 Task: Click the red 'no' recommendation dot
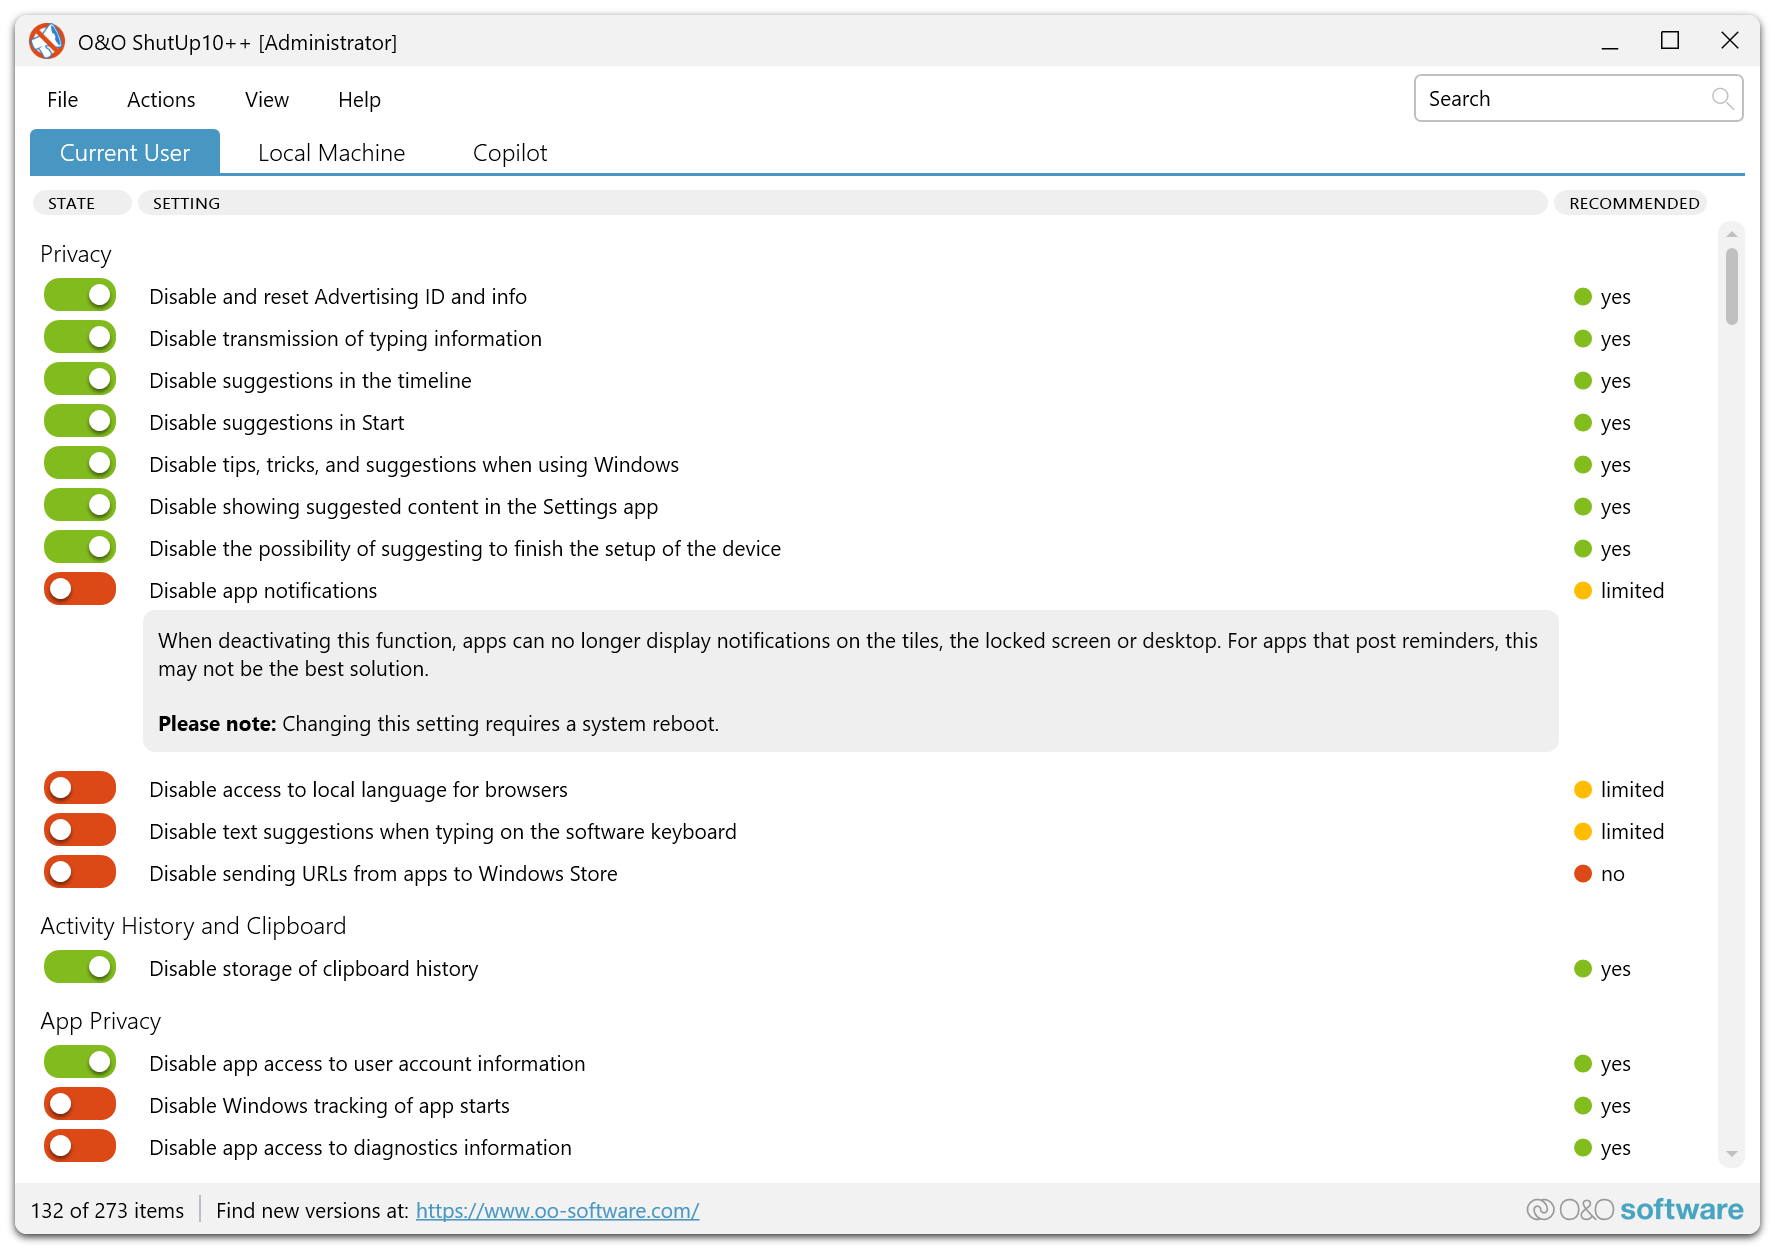(x=1583, y=874)
